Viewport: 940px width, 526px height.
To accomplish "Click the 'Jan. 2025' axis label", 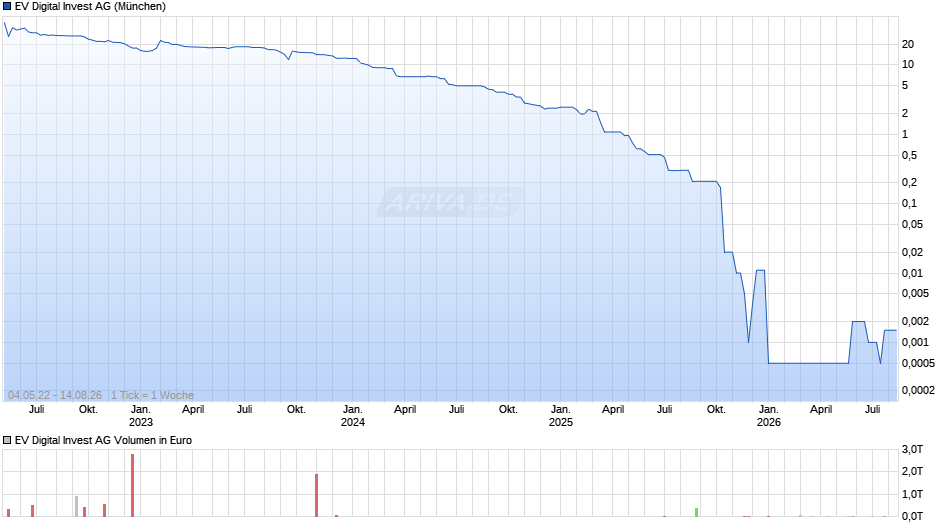I will pyautogui.click(x=561, y=416).
